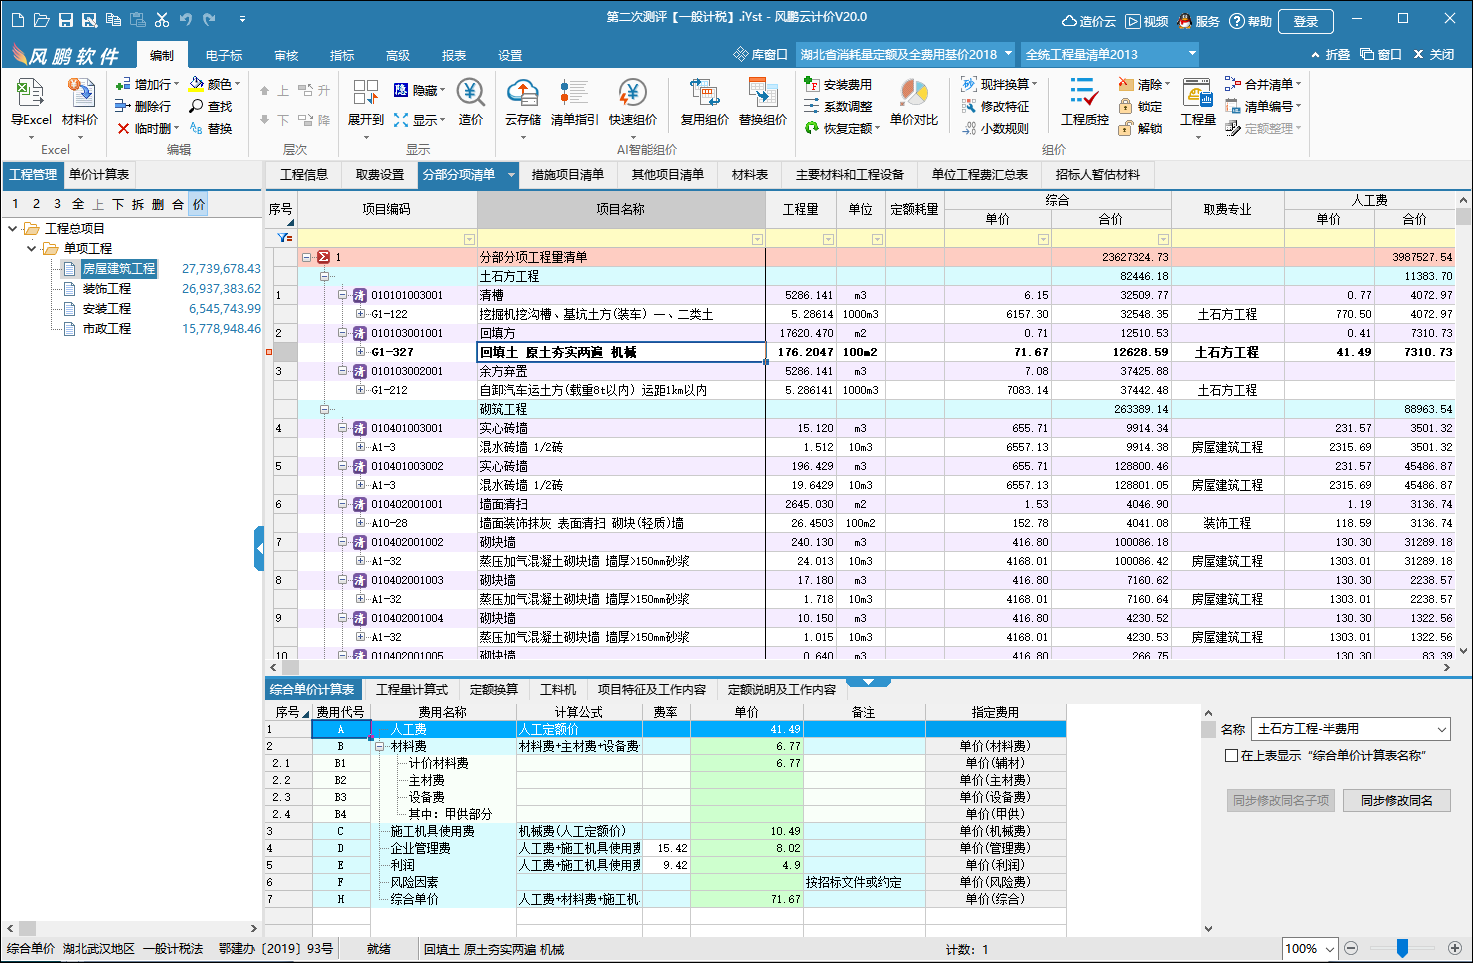Collapse the 土石方工程 section row
The width and height of the screenshot is (1473, 963).
click(x=324, y=276)
